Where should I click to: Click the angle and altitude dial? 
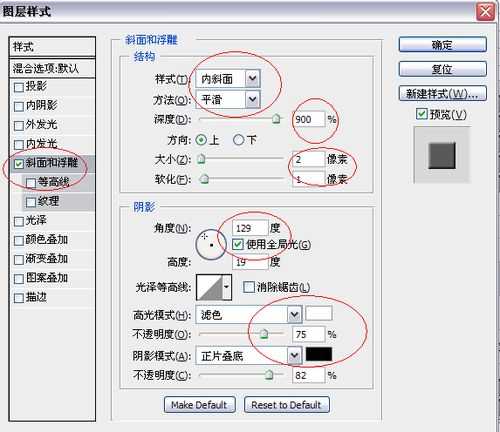point(211,244)
